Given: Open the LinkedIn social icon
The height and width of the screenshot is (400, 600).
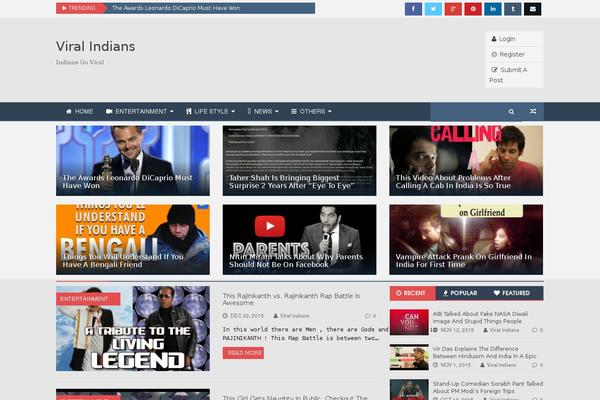Looking at the screenshot, I should [493, 9].
